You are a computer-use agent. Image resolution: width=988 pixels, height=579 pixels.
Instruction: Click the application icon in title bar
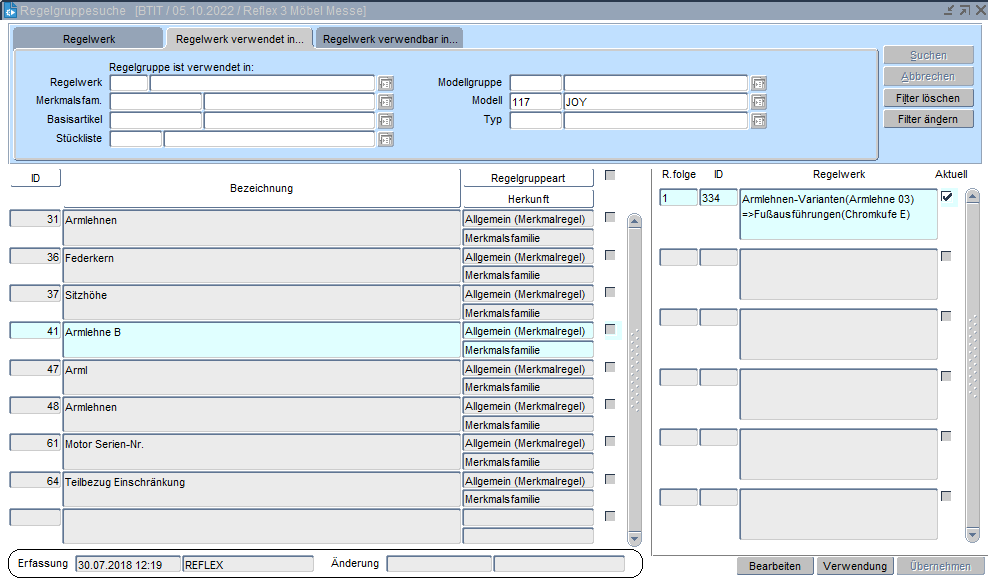(10, 10)
